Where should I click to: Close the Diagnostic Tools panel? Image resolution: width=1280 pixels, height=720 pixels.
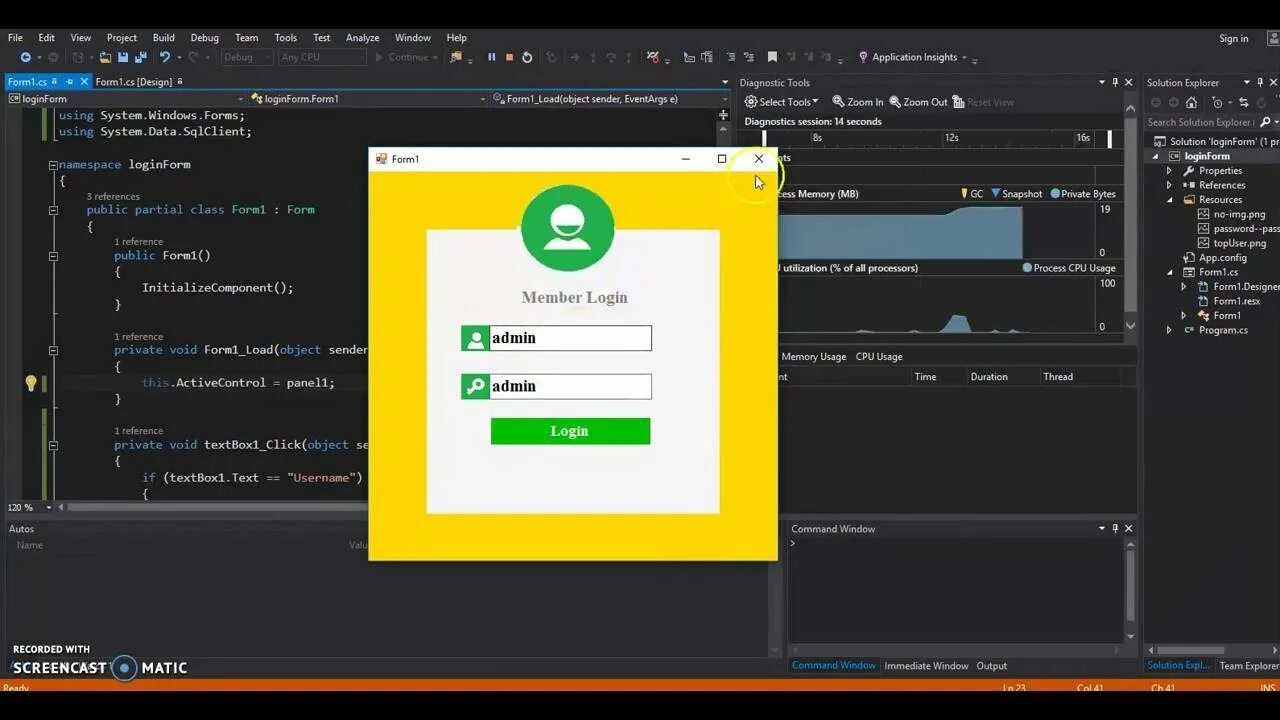1129,82
